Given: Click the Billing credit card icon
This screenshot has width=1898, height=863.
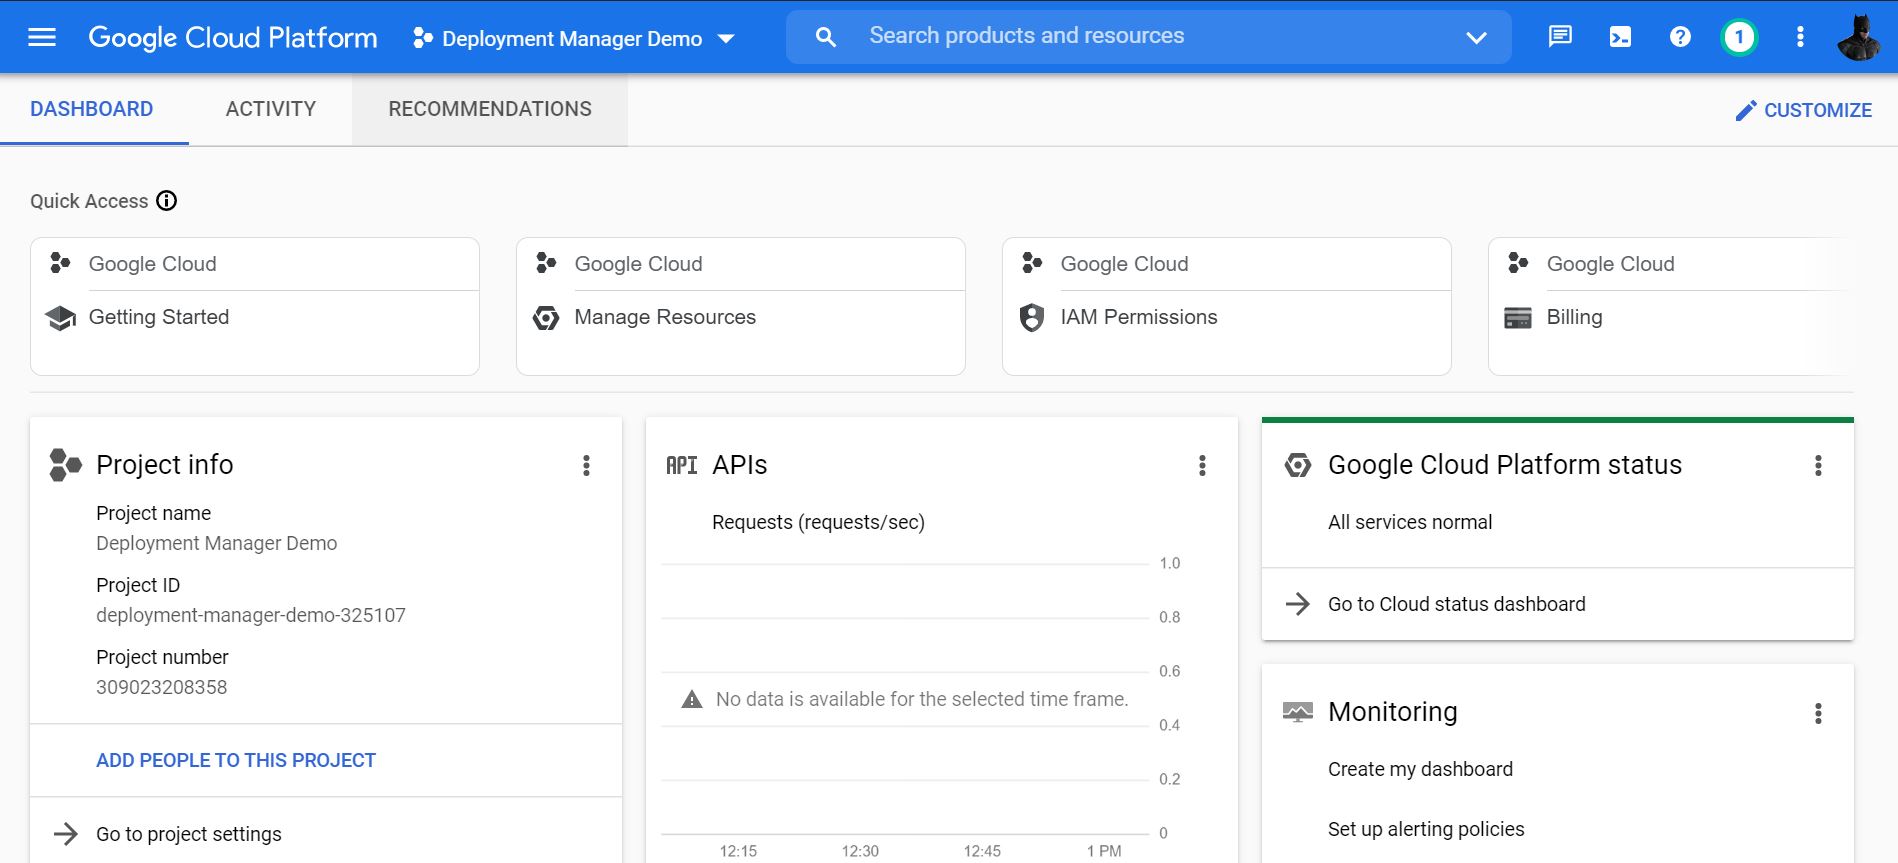Looking at the screenshot, I should click(x=1518, y=318).
